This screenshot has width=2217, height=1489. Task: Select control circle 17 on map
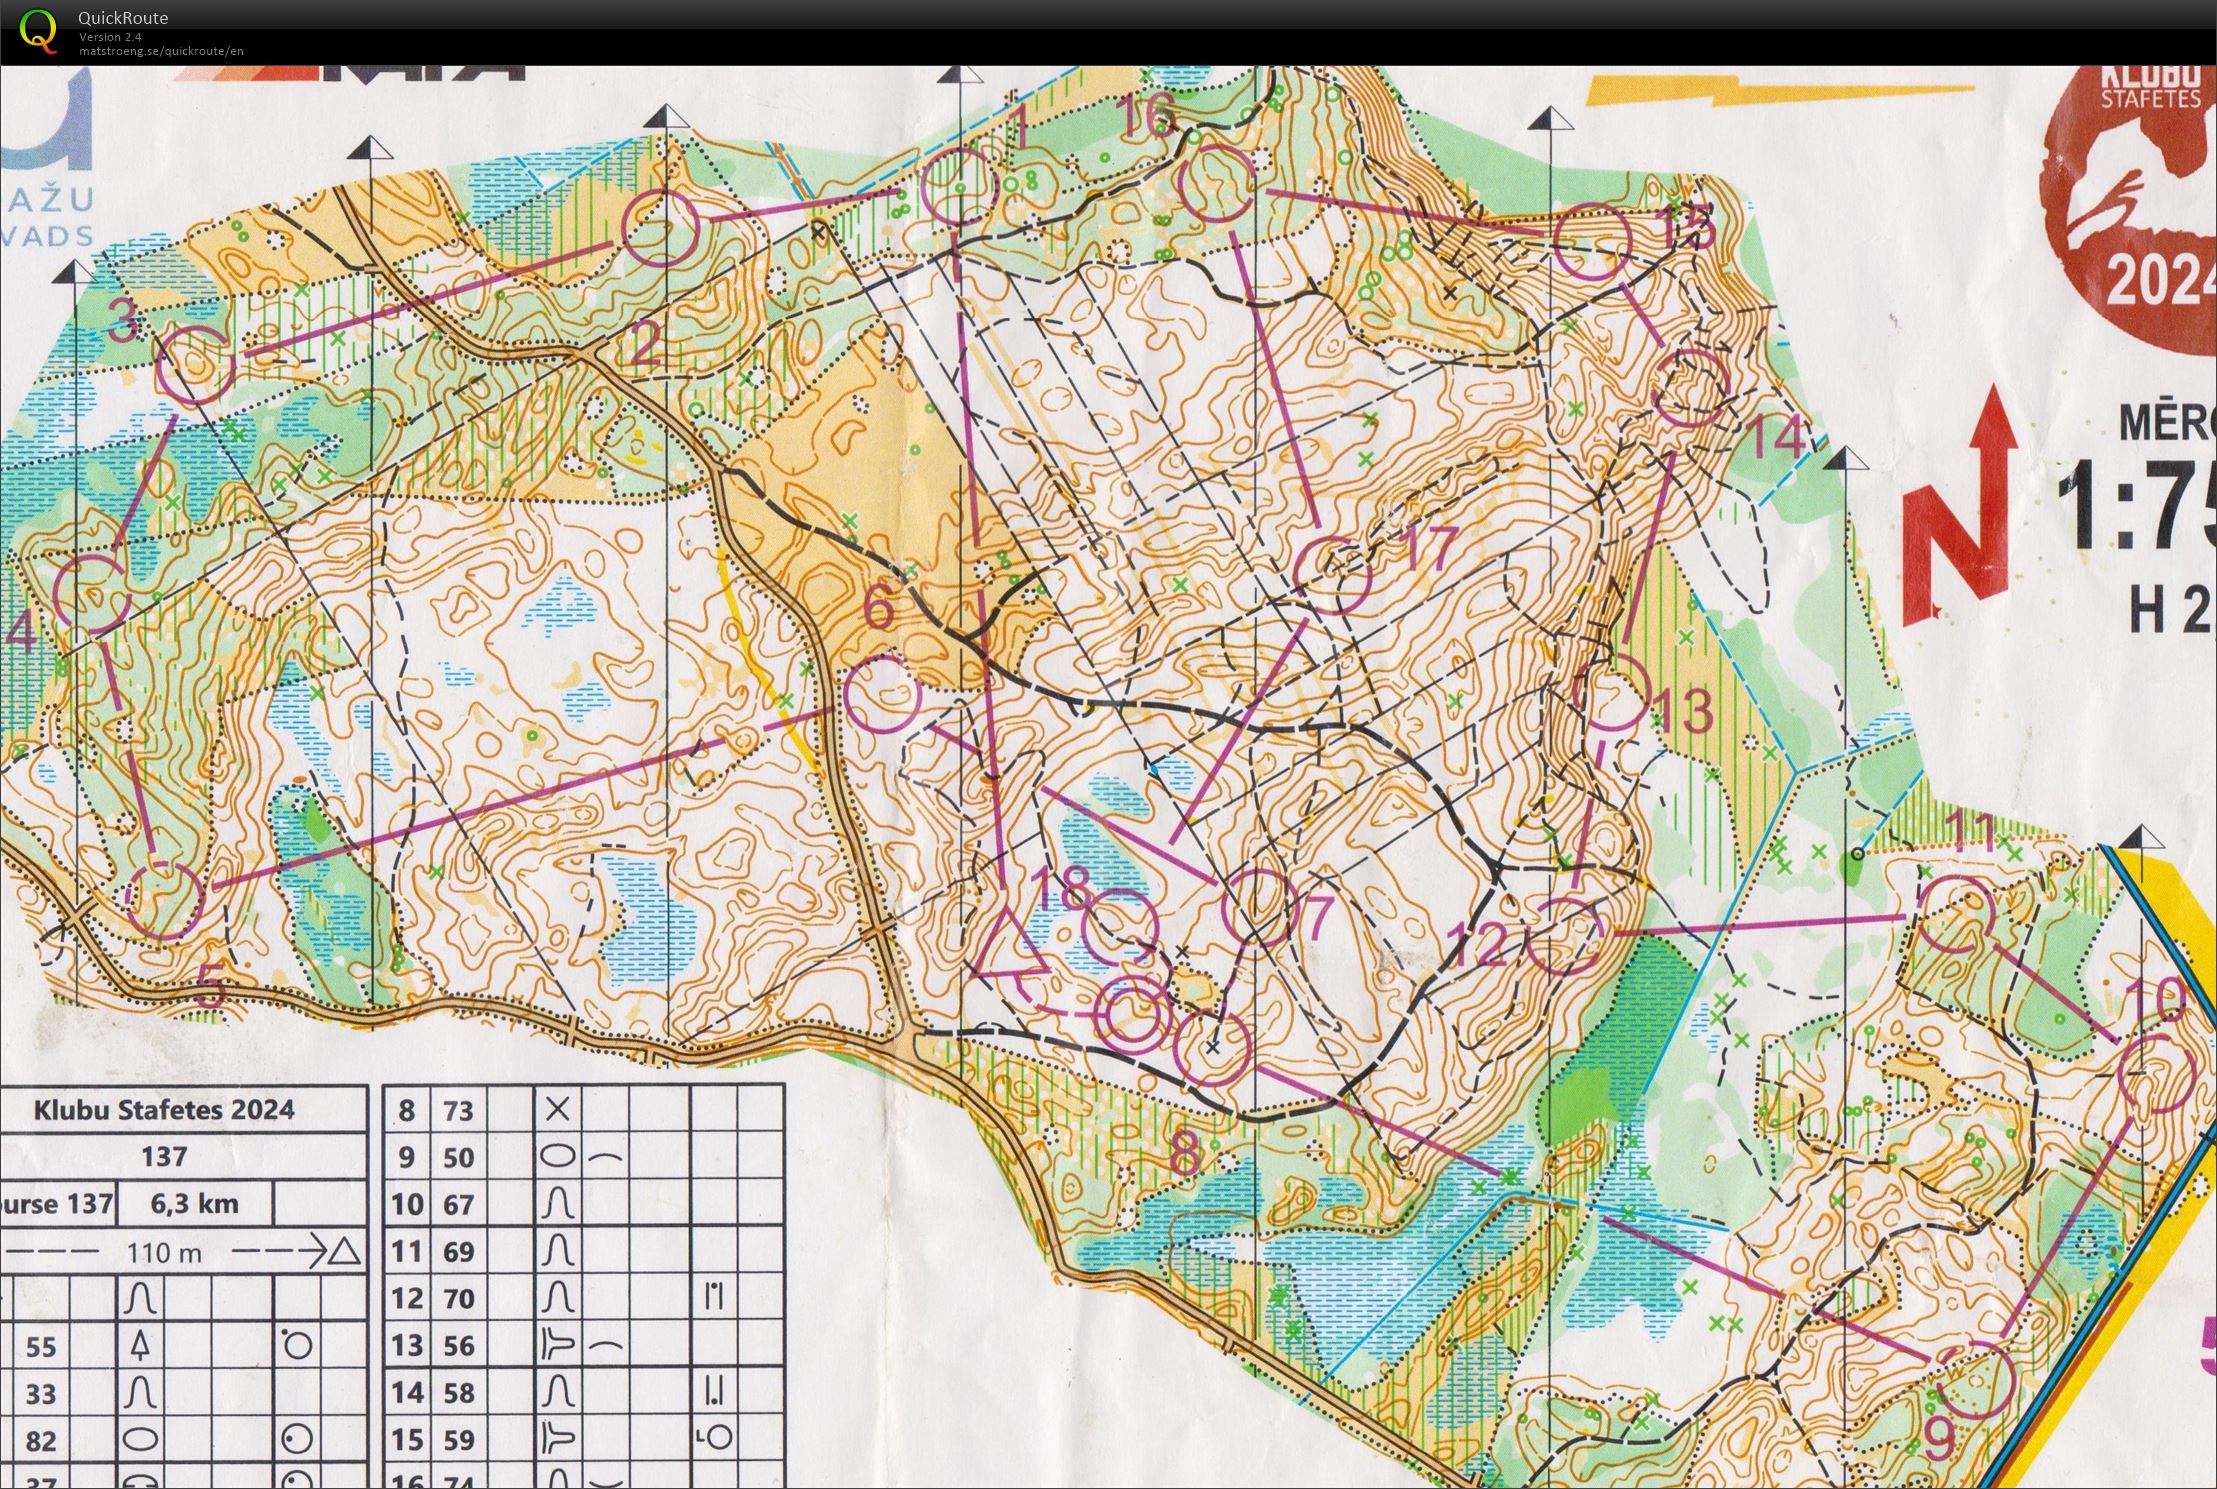1332,574
